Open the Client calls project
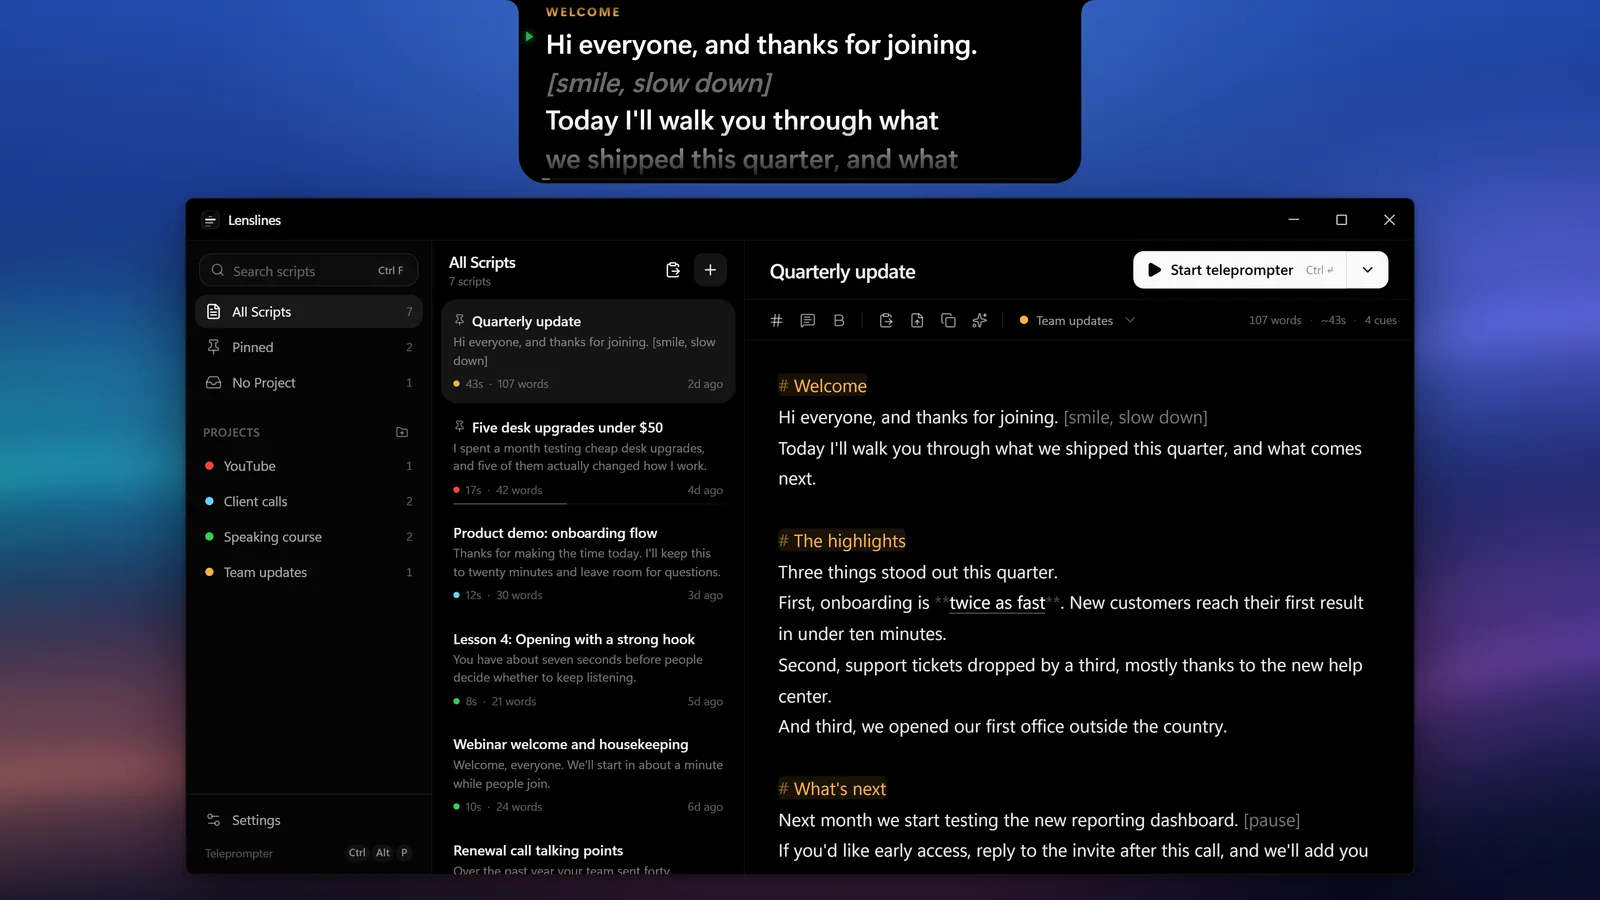This screenshot has width=1600, height=900. (309, 501)
